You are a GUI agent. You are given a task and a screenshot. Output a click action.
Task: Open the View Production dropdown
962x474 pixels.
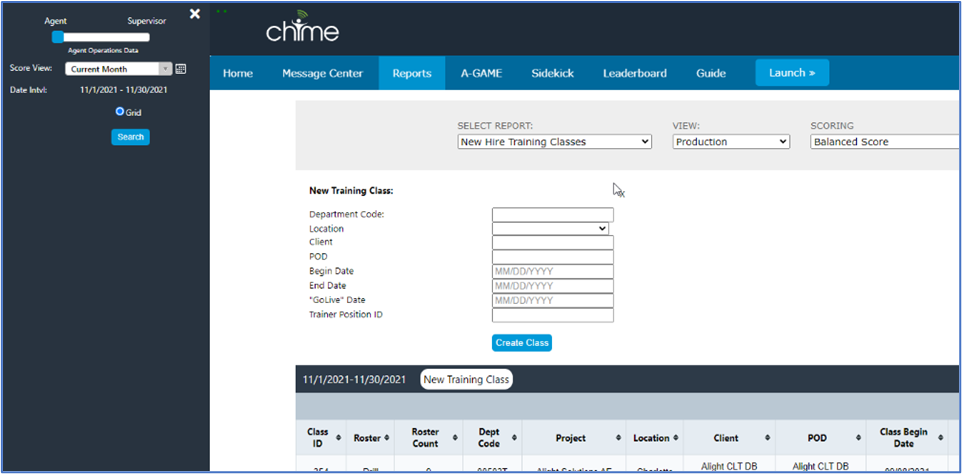click(731, 142)
